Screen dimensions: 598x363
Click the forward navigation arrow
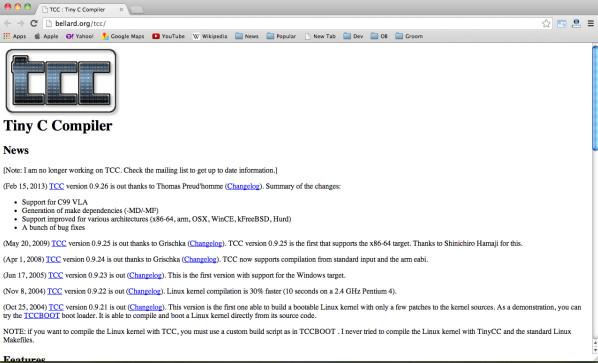(x=21, y=24)
